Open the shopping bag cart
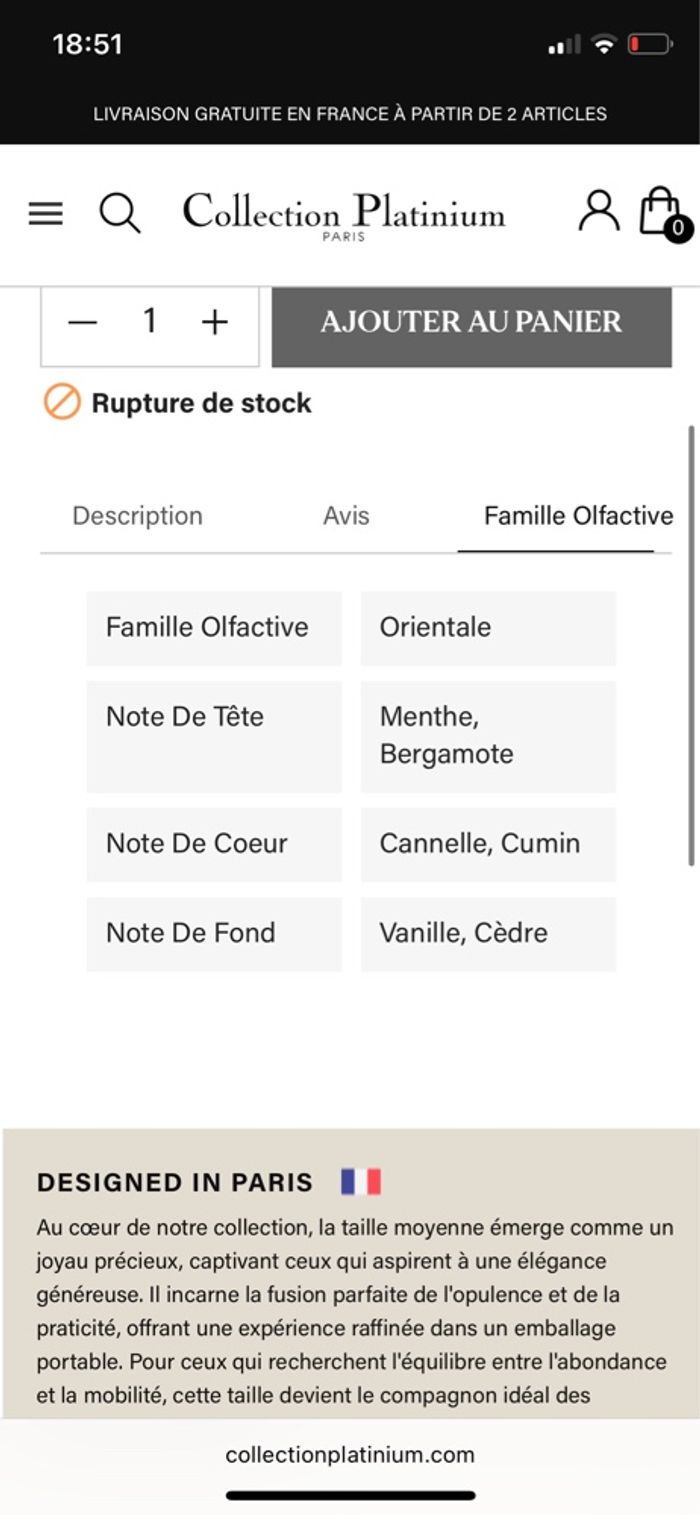Screen dimensions: 700x1515 [x=661, y=211]
